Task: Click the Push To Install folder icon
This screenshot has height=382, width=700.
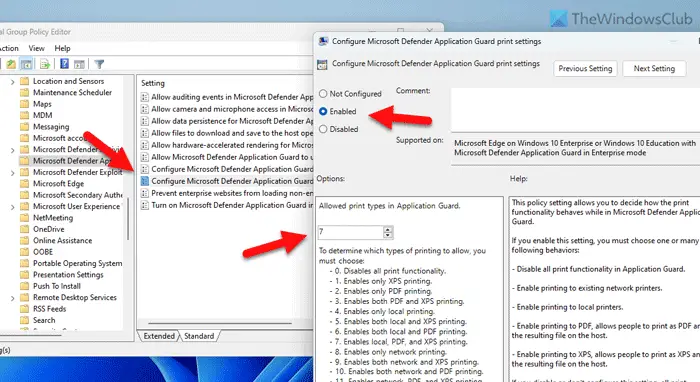Action: [25, 286]
